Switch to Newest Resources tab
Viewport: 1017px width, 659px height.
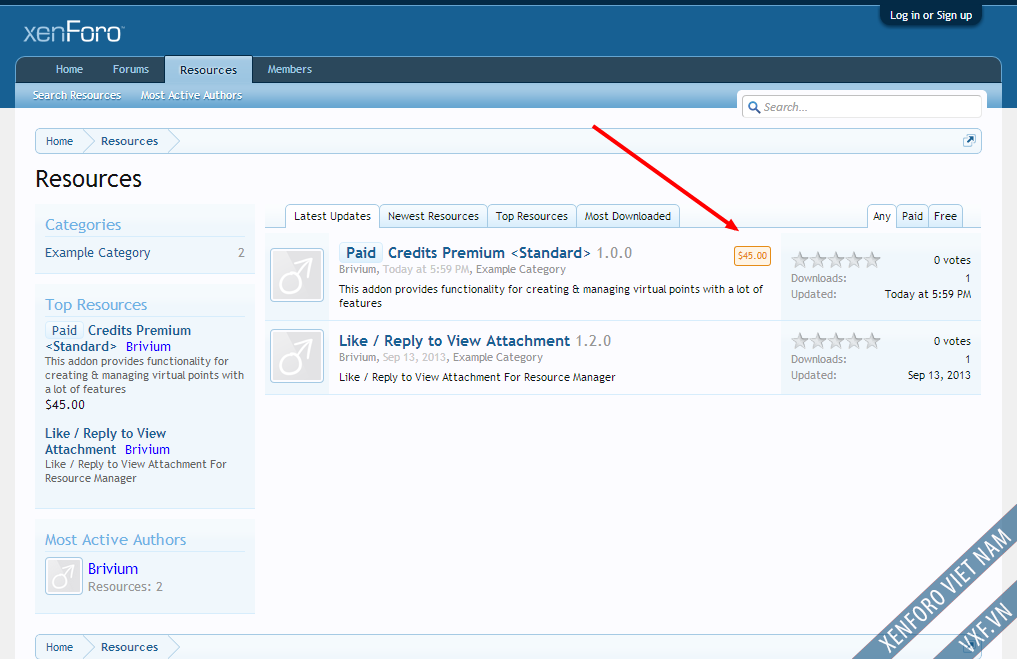tap(433, 216)
